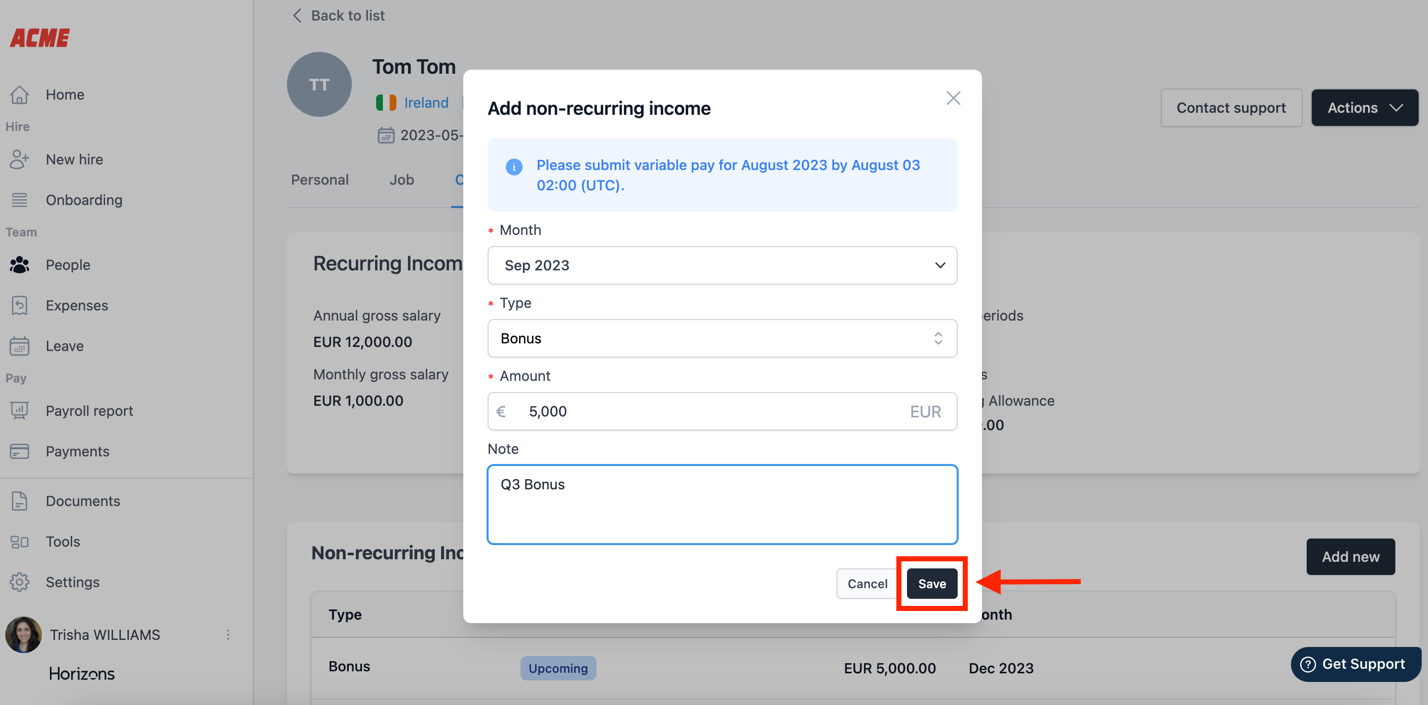Open the Month dropdown showing Sep 2023
The width and height of the screenshot is (1428, 705).
[721, 266]
